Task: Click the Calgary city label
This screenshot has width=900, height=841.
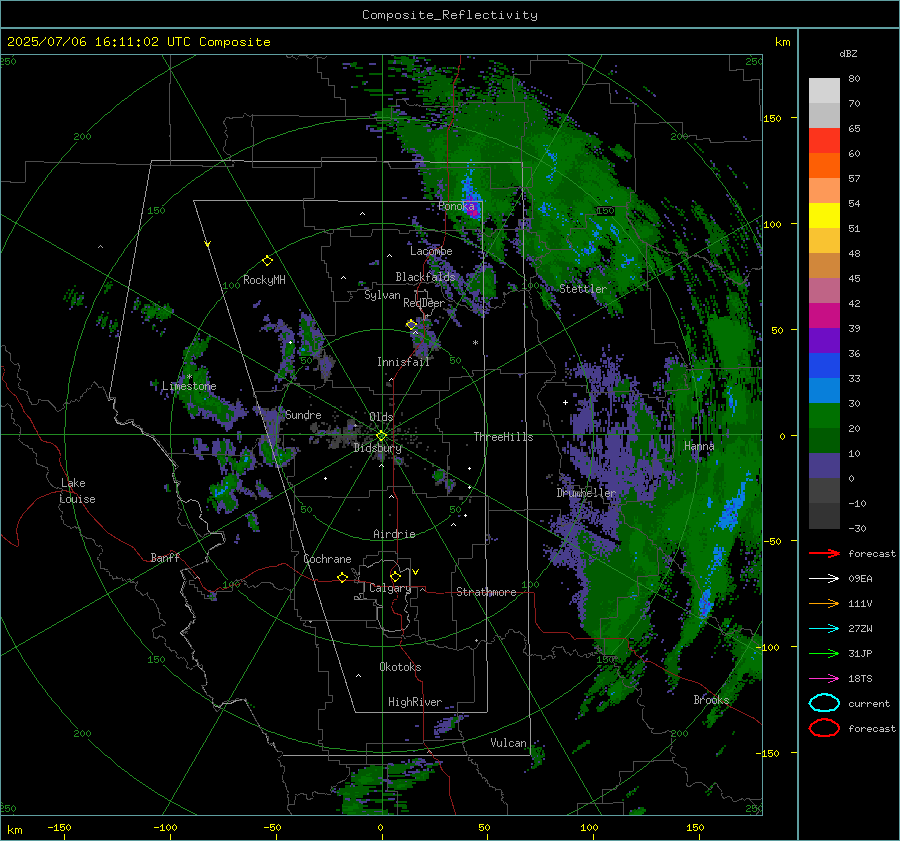Action: [x=390, y=588]
